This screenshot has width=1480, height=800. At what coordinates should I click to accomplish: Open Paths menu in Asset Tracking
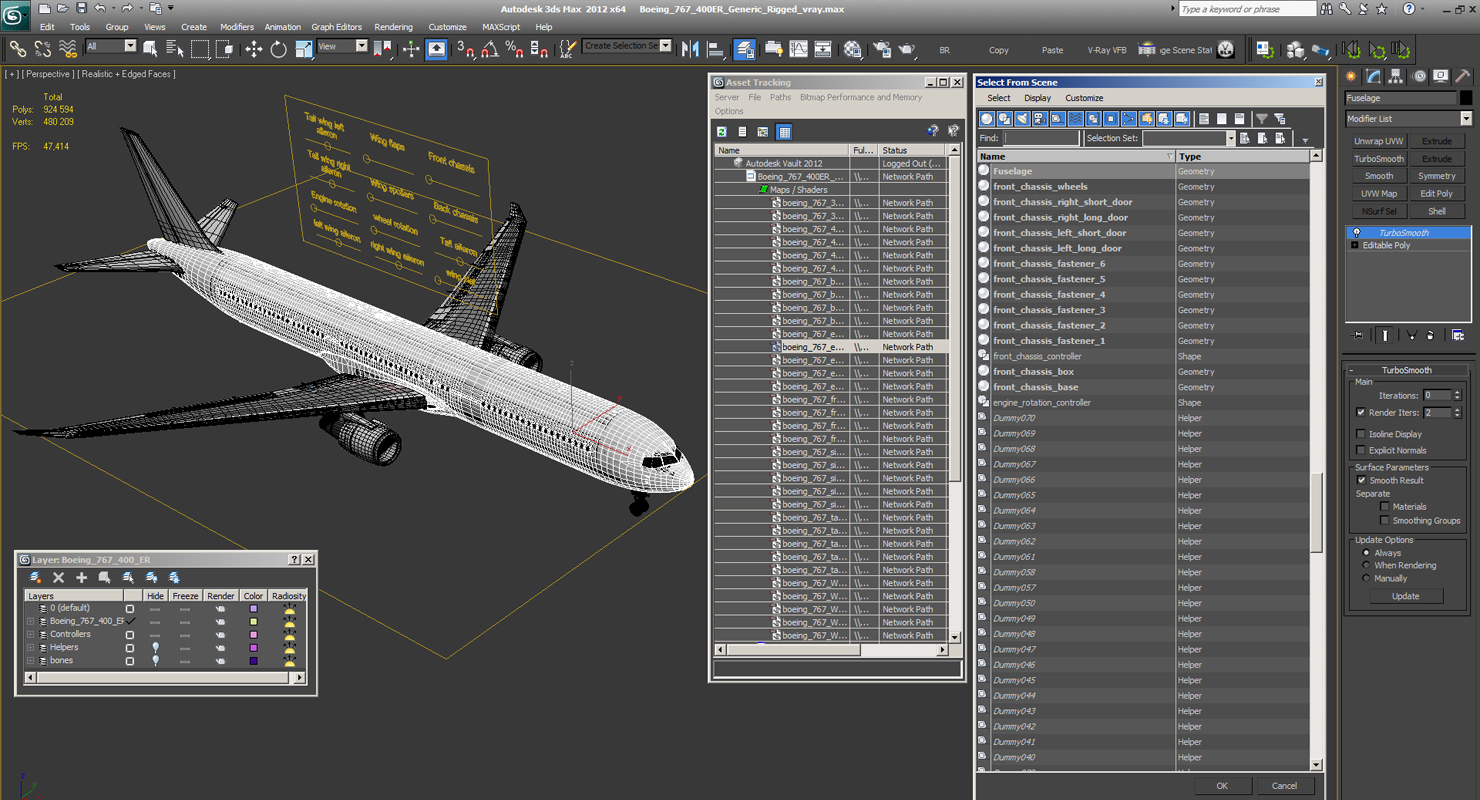[780, 97]
